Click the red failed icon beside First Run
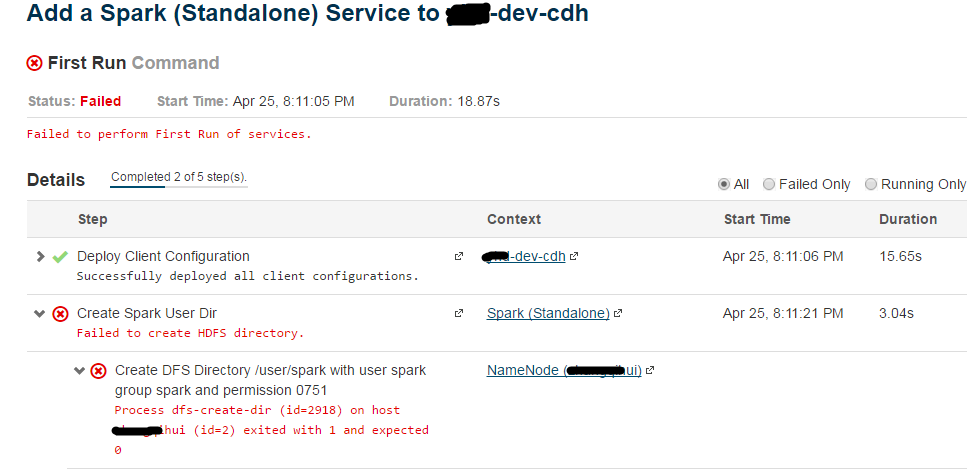977x469 pixels. coord(34,63)
